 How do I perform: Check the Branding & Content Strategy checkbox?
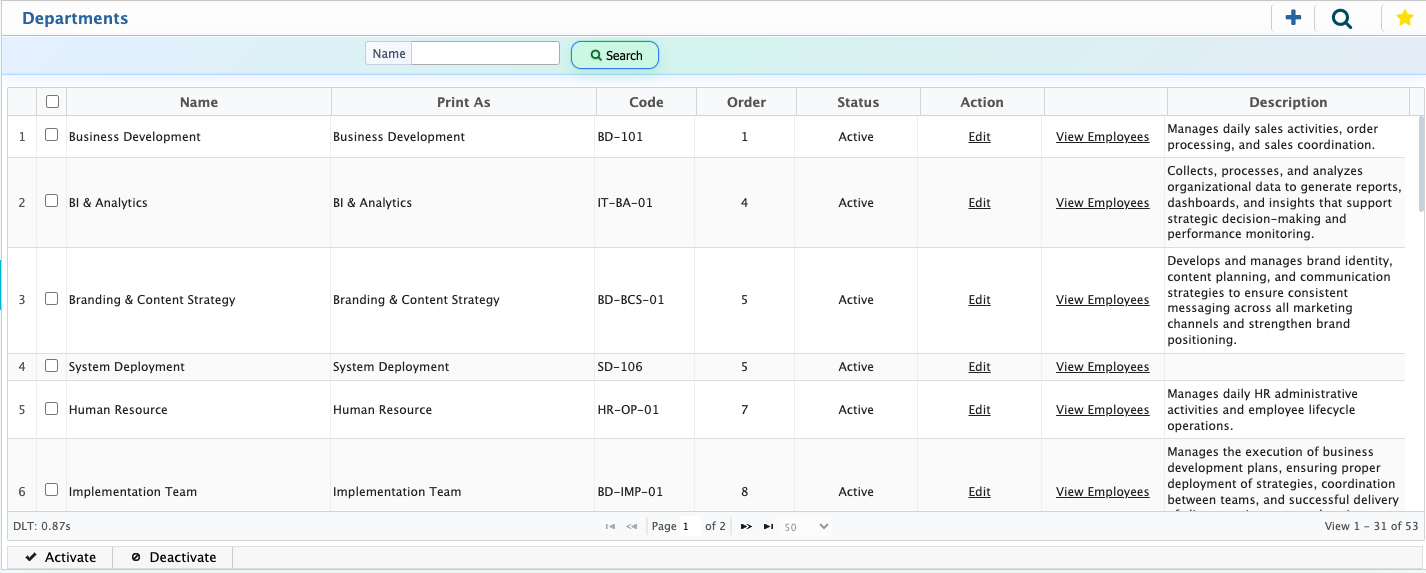coord(52,299)
